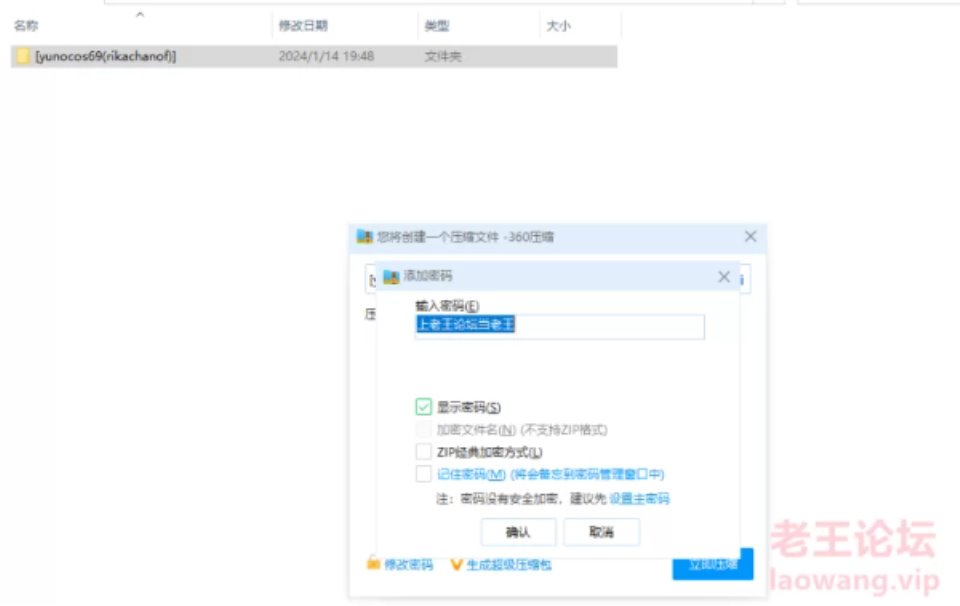Click the sort arrow above the name column
Viewport: 960px width, 606px height.
[x=140, y=14]
